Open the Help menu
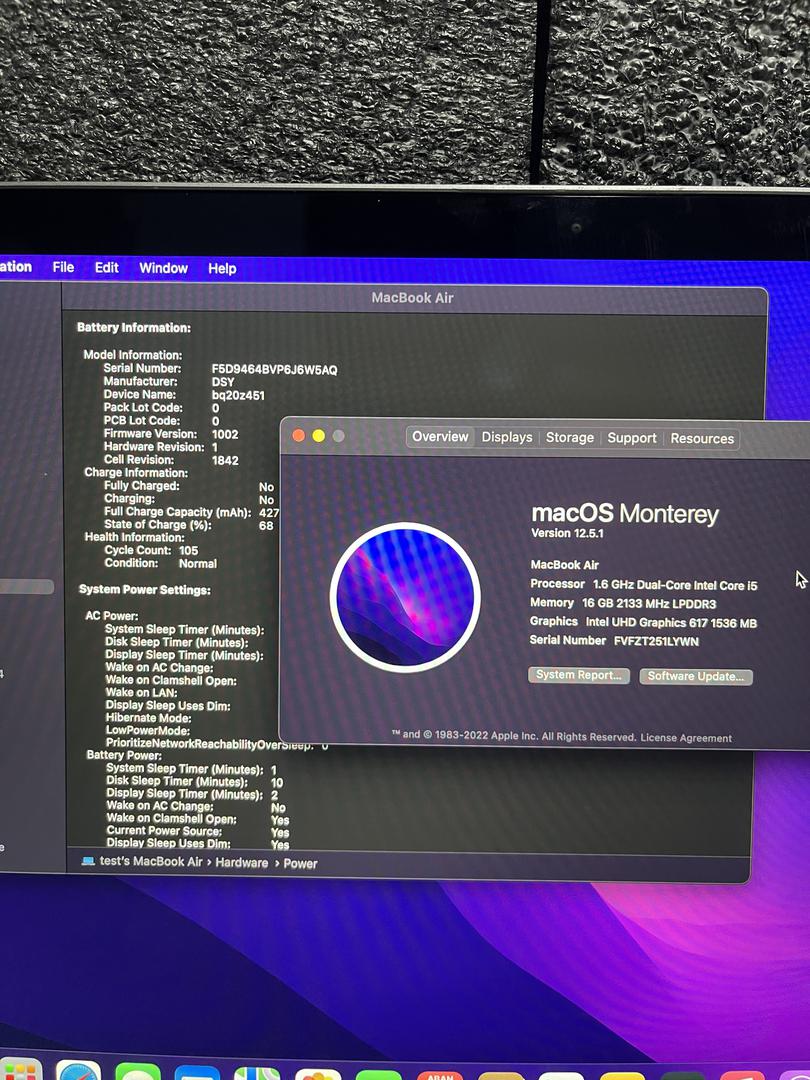 (x=222, y=269)
